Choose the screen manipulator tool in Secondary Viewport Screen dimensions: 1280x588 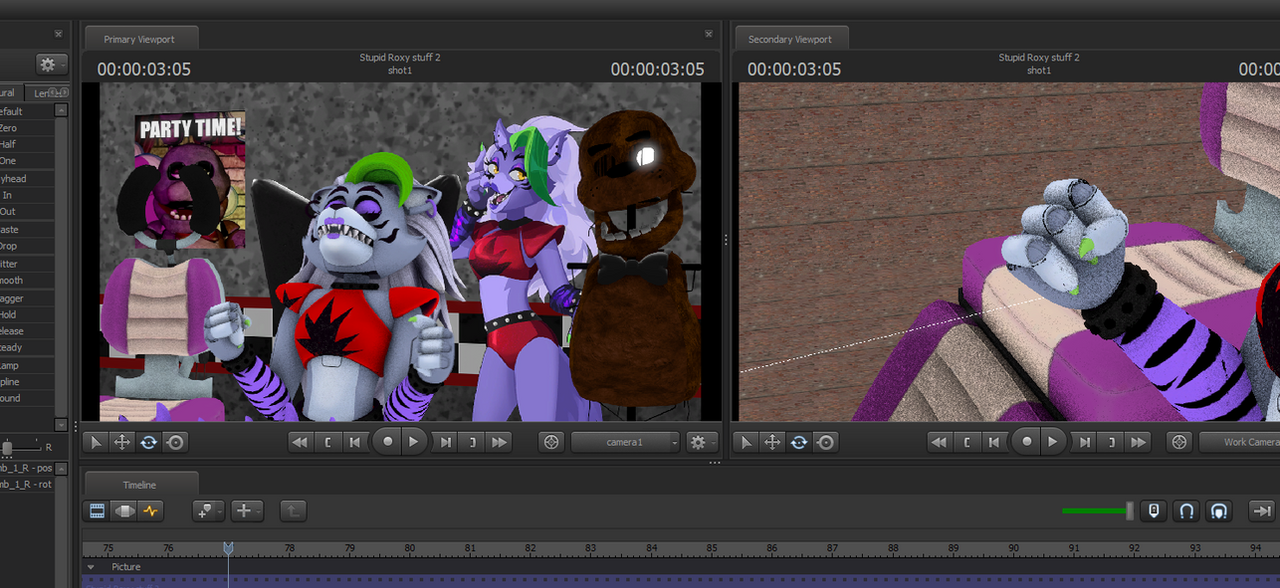(825, 441)
